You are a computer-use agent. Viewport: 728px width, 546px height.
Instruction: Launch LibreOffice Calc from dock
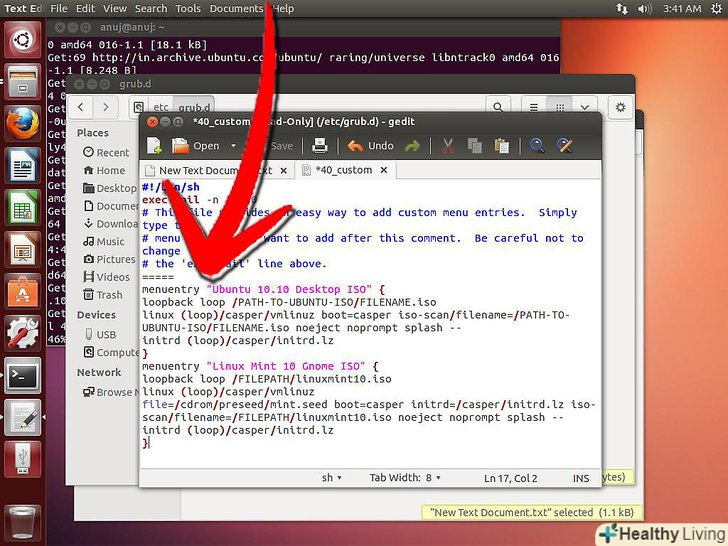point(23,208)
